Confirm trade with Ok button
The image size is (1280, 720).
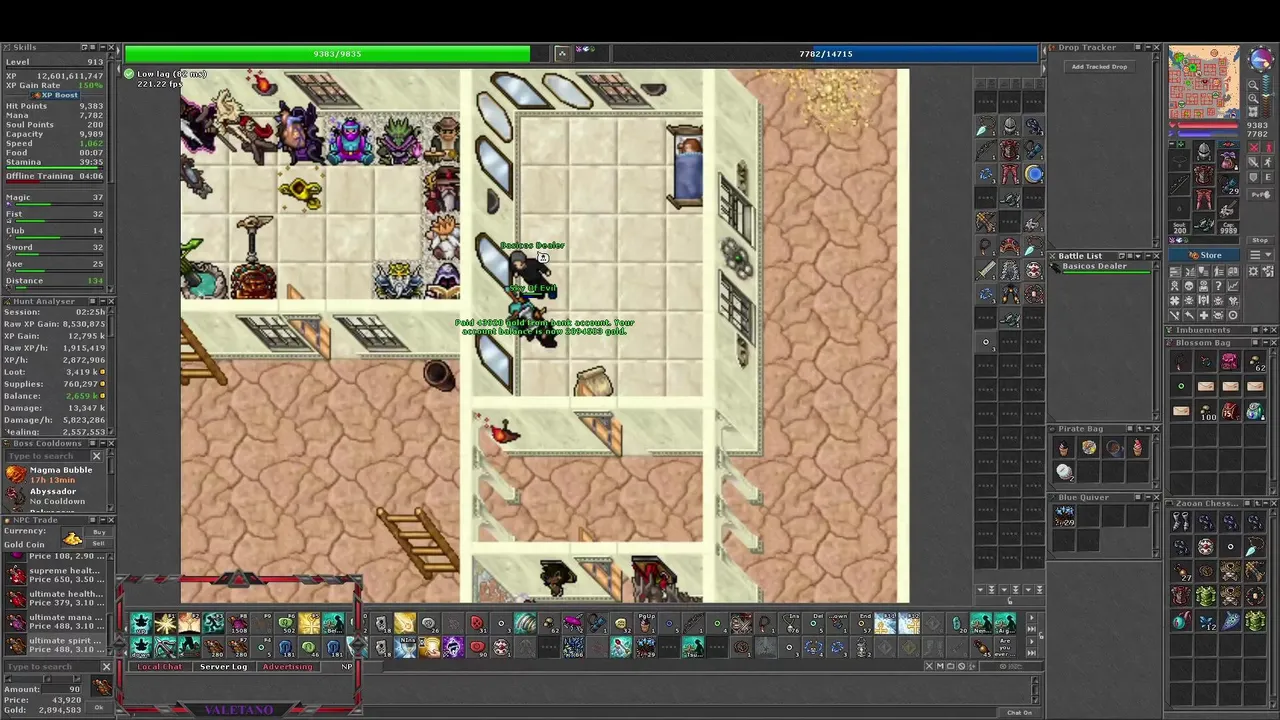pos(99,708)
